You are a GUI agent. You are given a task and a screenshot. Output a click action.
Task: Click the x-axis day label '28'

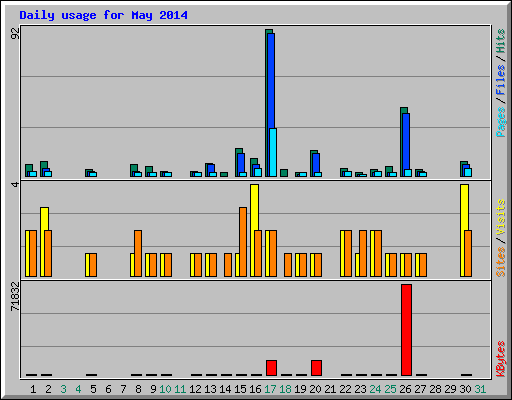435,389
